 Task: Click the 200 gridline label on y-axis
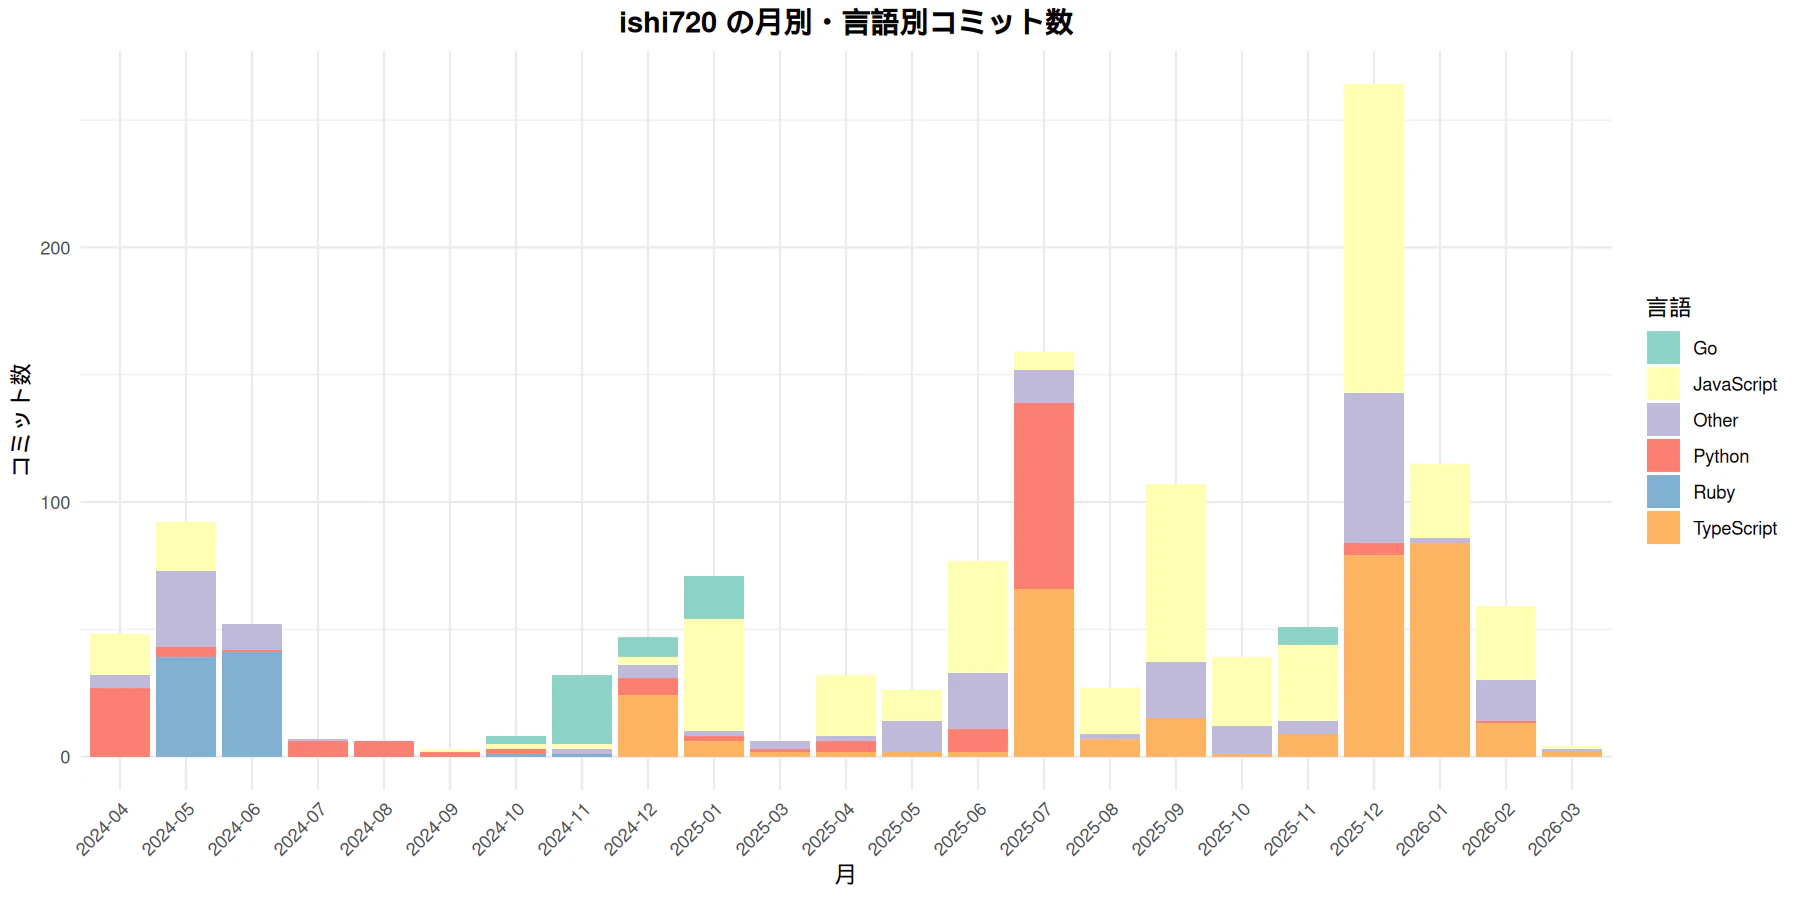pos(57,247)
